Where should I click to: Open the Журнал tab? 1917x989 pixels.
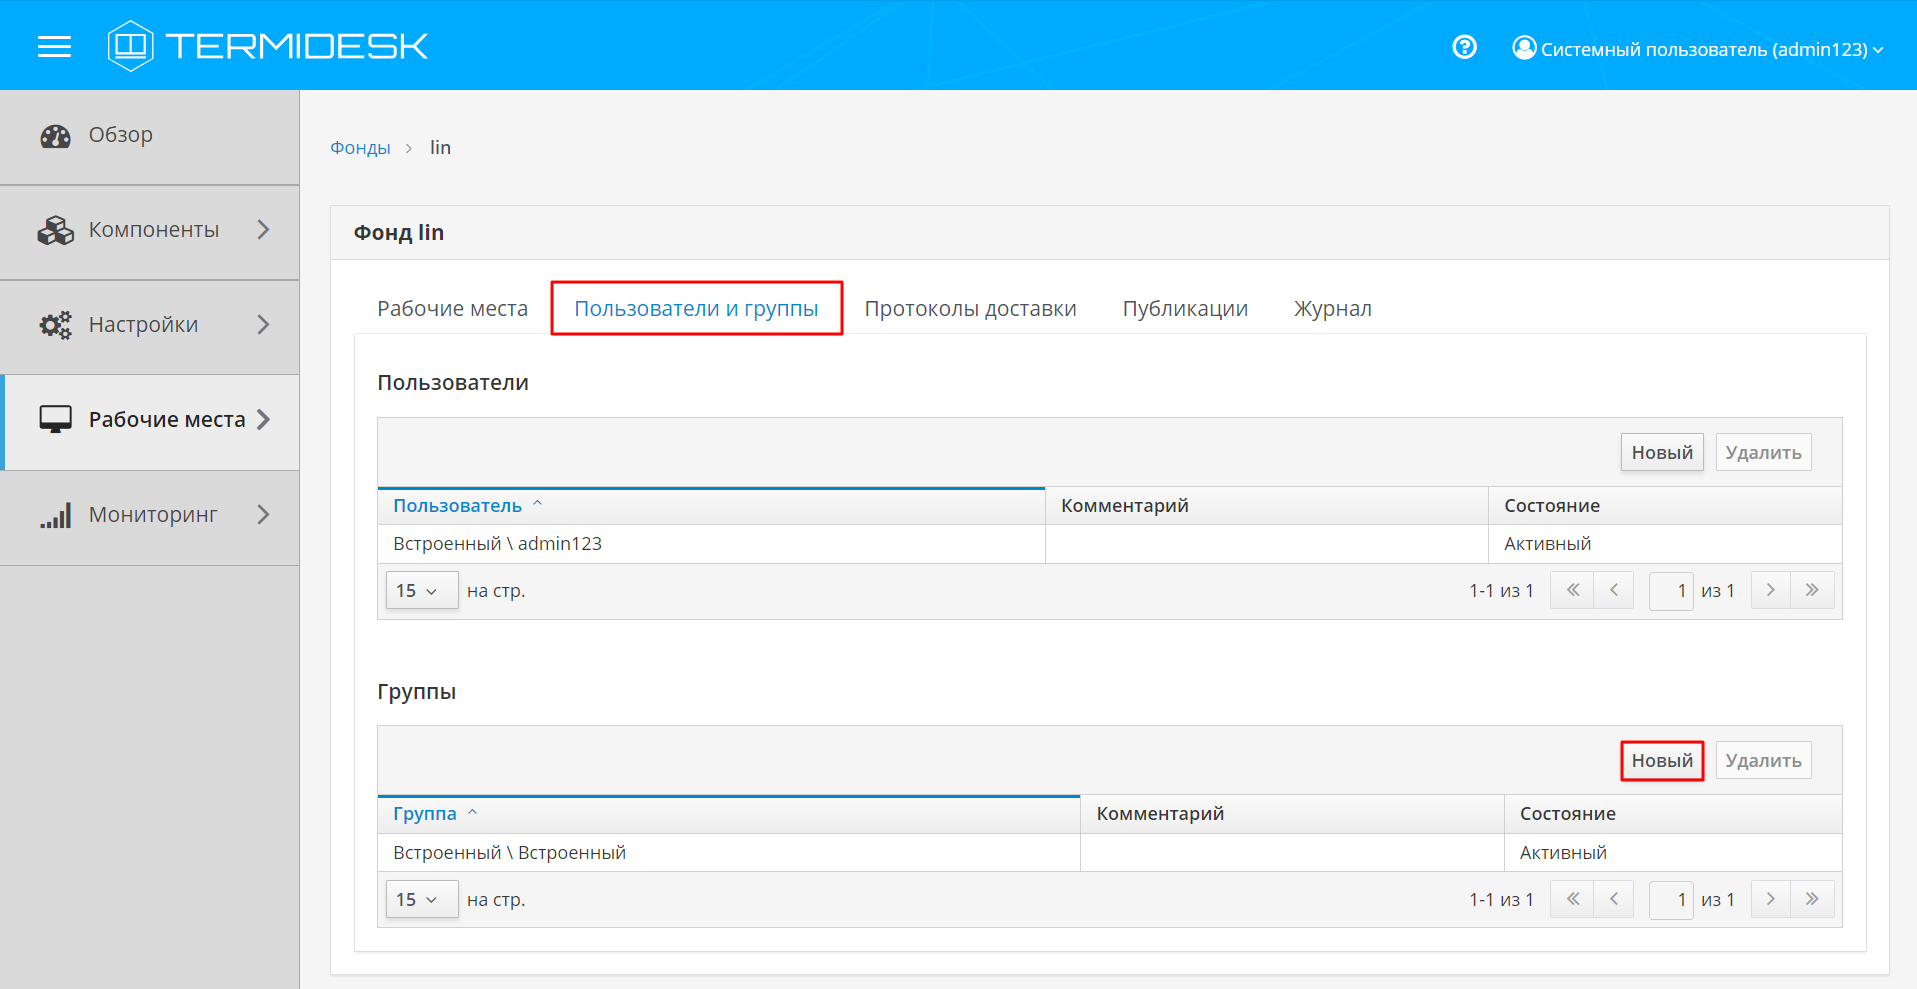[1332, 309]
